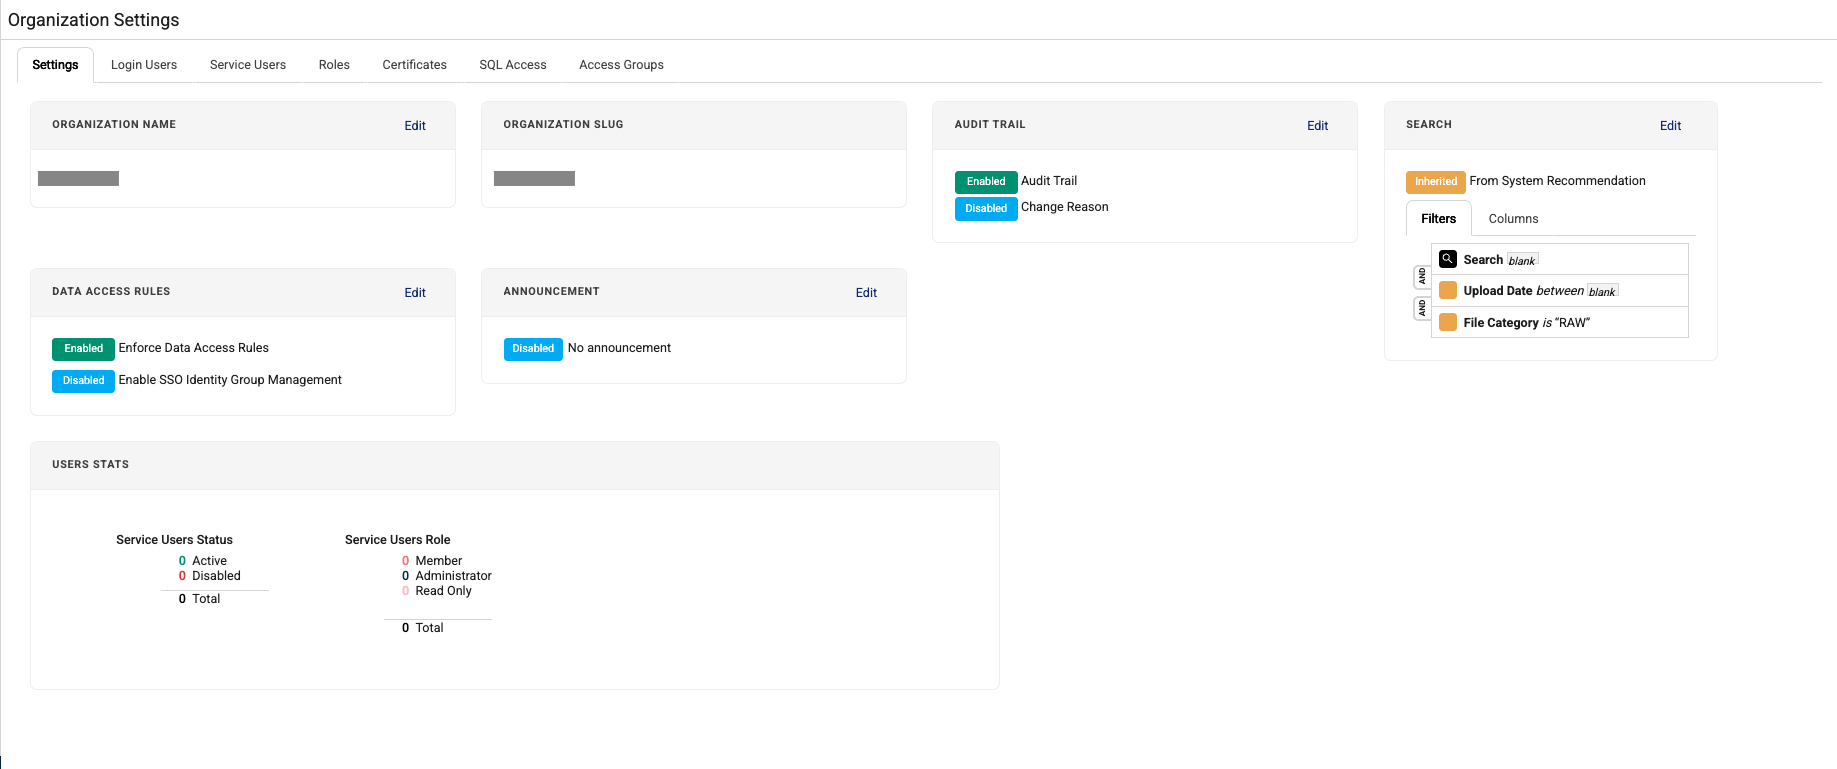Edit the Data Access Rules
The image size is (1837, 769).
[415, 293]
